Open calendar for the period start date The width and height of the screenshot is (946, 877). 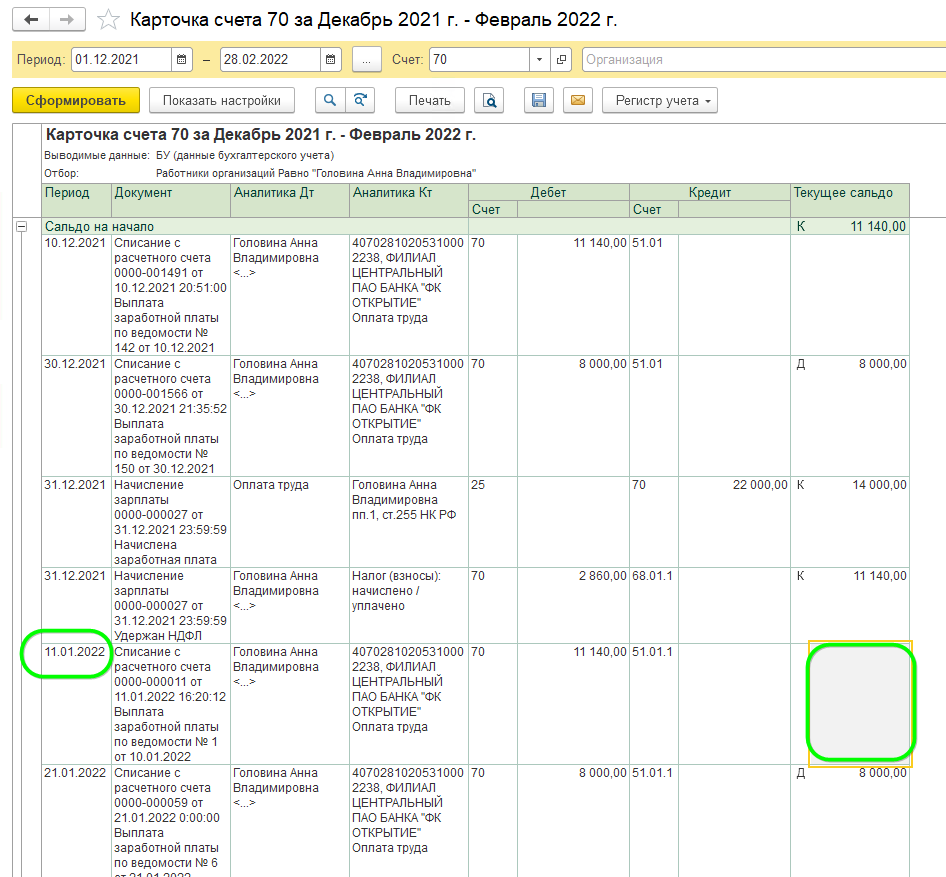pos(181,60)
